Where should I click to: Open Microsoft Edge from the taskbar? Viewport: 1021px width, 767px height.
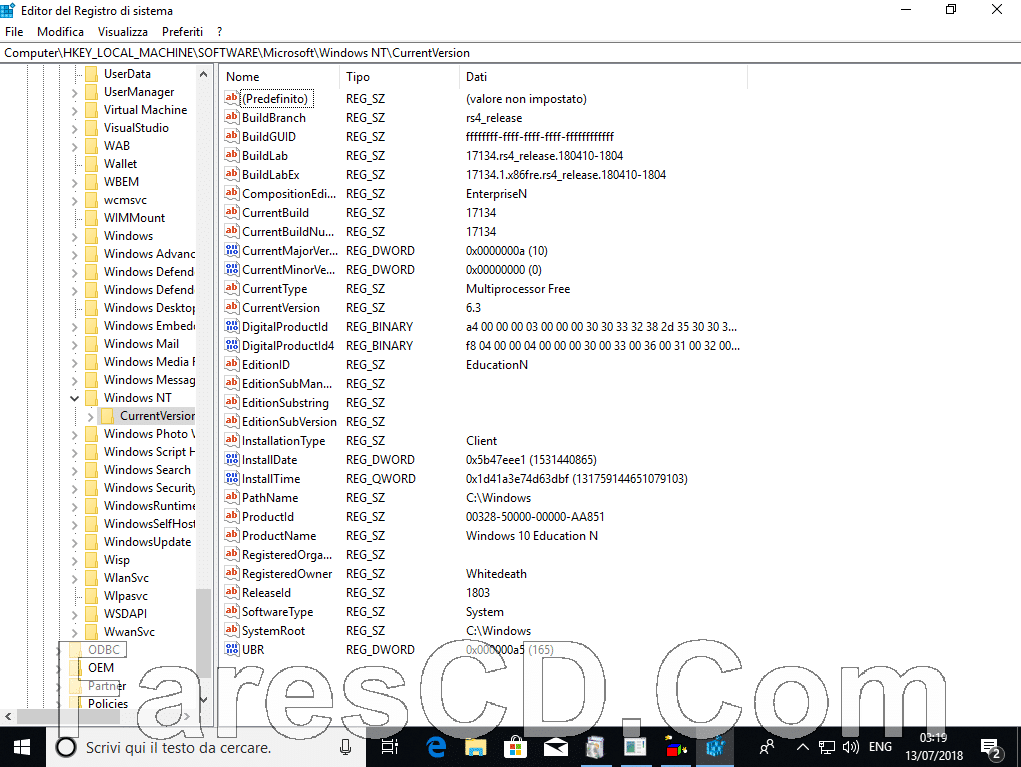[x=436, y=747]
